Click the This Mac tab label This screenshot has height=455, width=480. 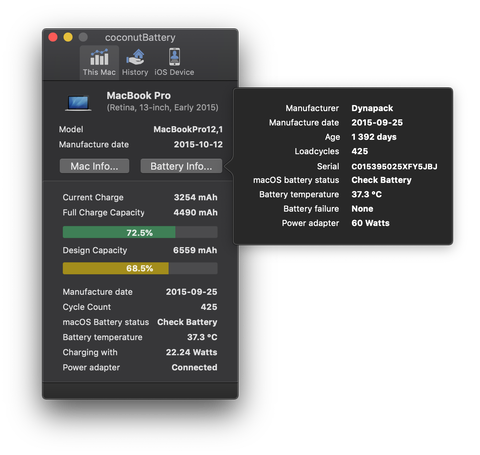pos(99,72)
